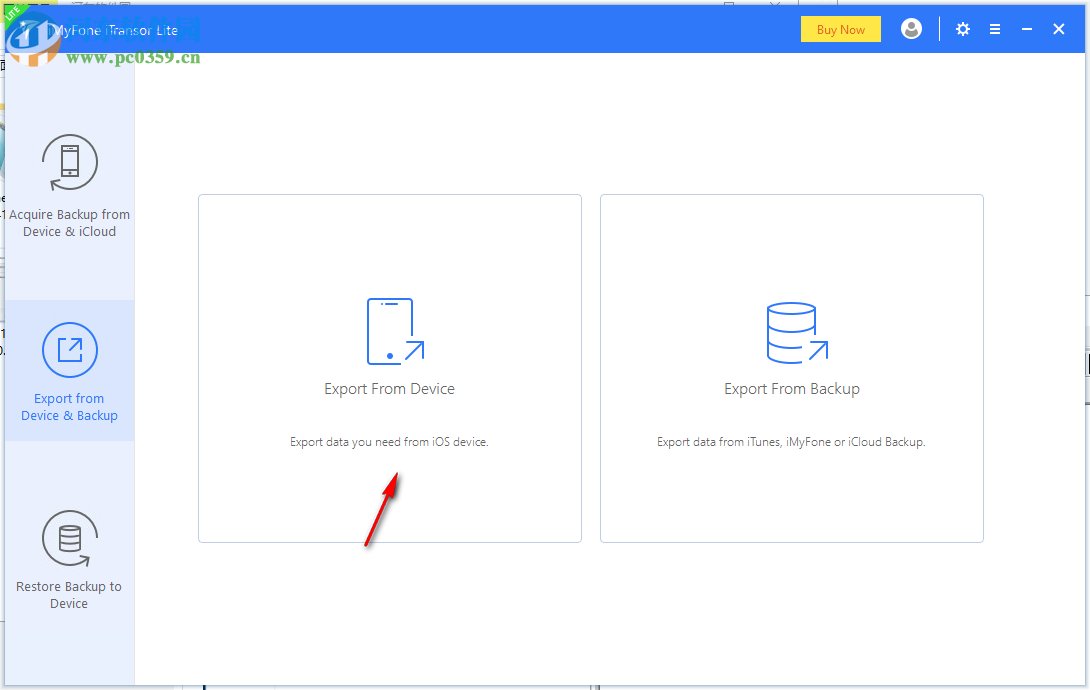Open the user account icon

[x=911, y=29]
